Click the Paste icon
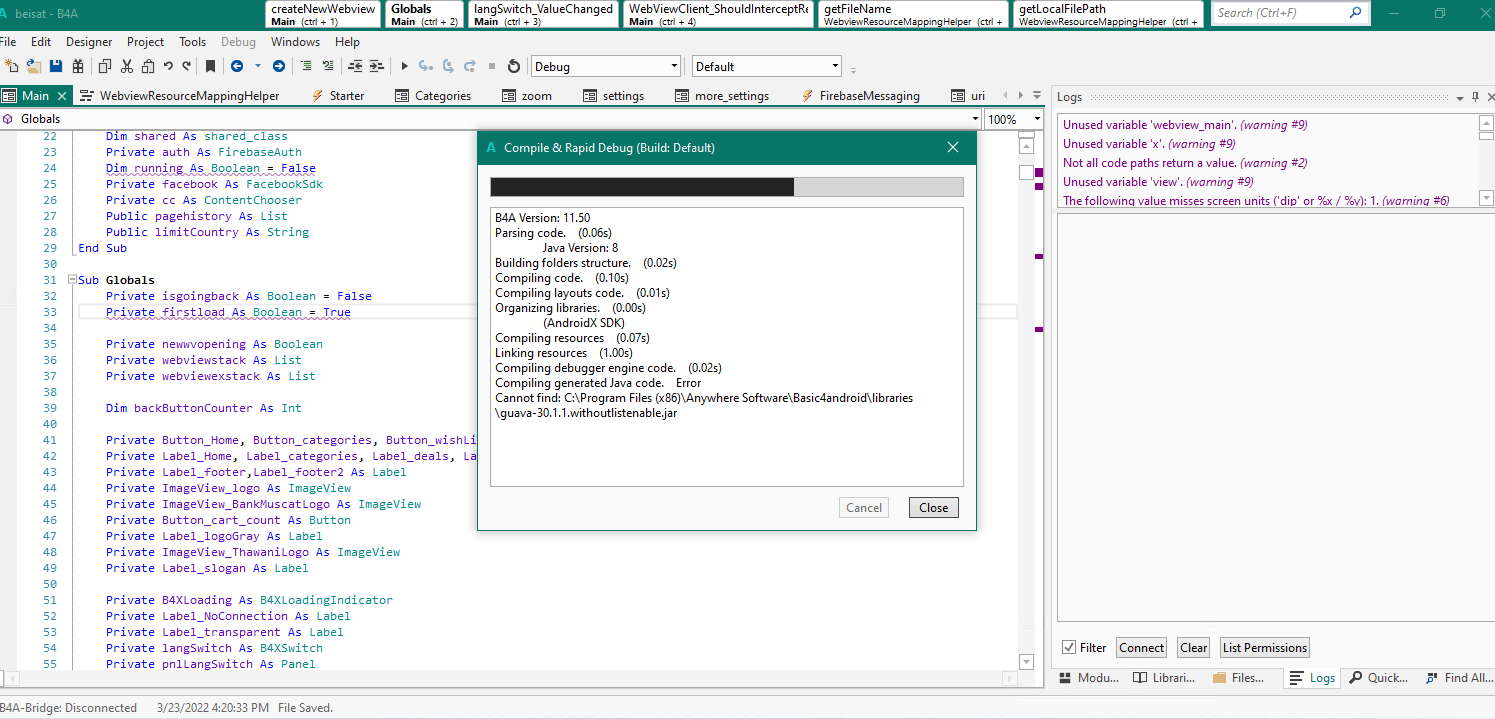1495x719 pixels. click(x=148, y=66)
